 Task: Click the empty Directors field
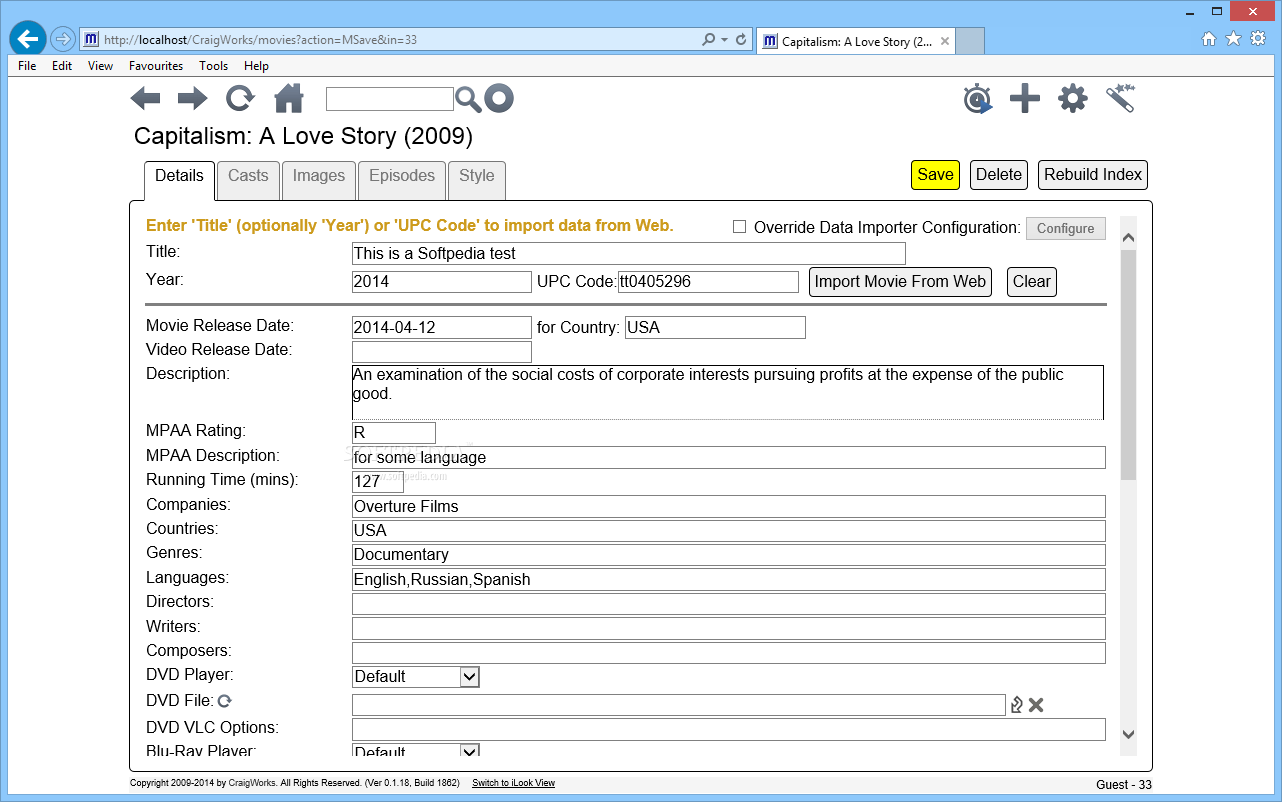[x=729, y=603]
